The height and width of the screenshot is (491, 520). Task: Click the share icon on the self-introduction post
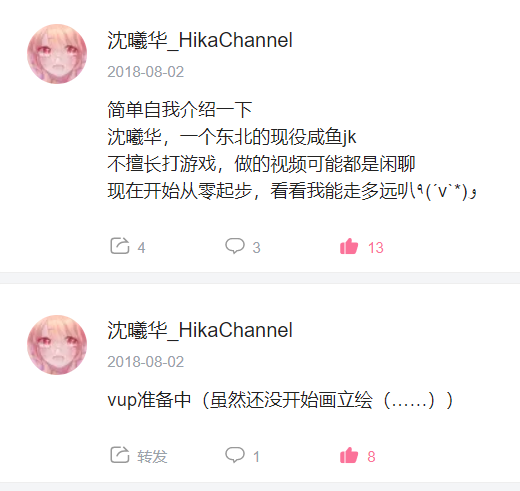(x=120, y=246)
